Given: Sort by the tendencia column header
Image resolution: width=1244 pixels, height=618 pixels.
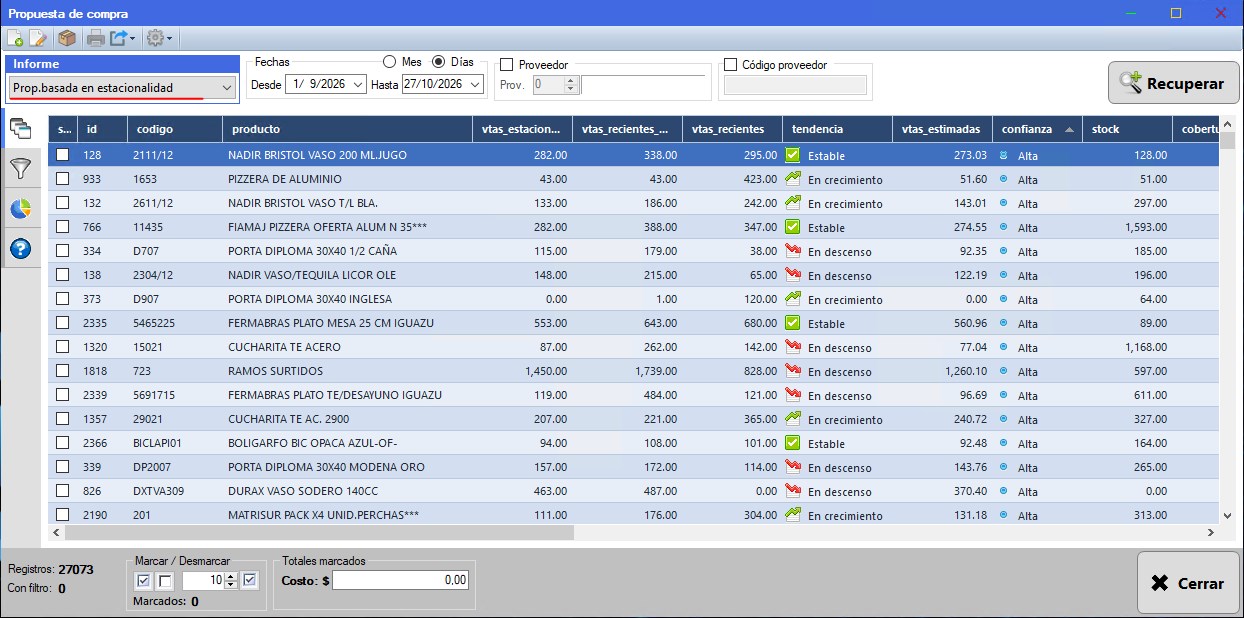Looking at the screenshot, I should [838, 129].
